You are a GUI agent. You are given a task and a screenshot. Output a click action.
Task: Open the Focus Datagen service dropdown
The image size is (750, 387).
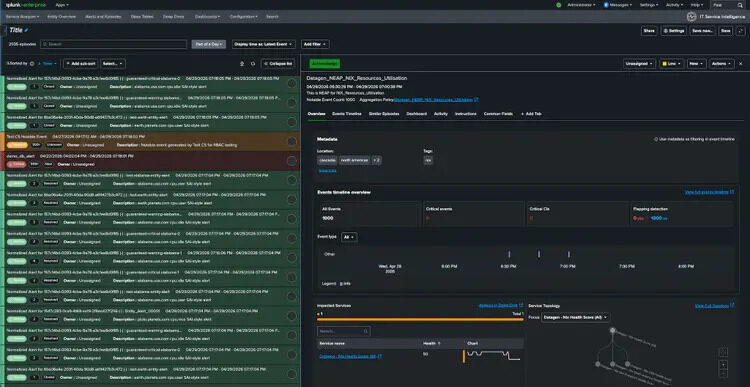[575, 317]
